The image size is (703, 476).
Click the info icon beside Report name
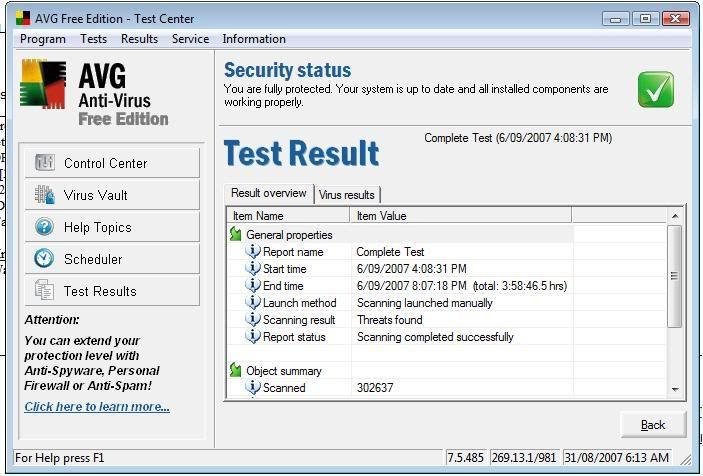(253, 252)
